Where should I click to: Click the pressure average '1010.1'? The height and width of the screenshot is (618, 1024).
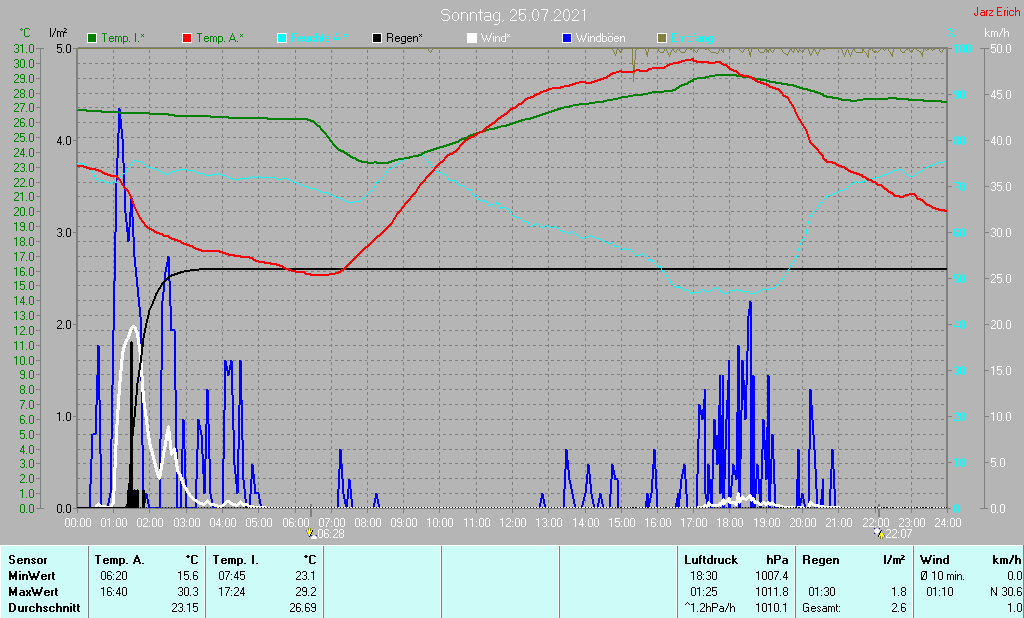point(771,608)
